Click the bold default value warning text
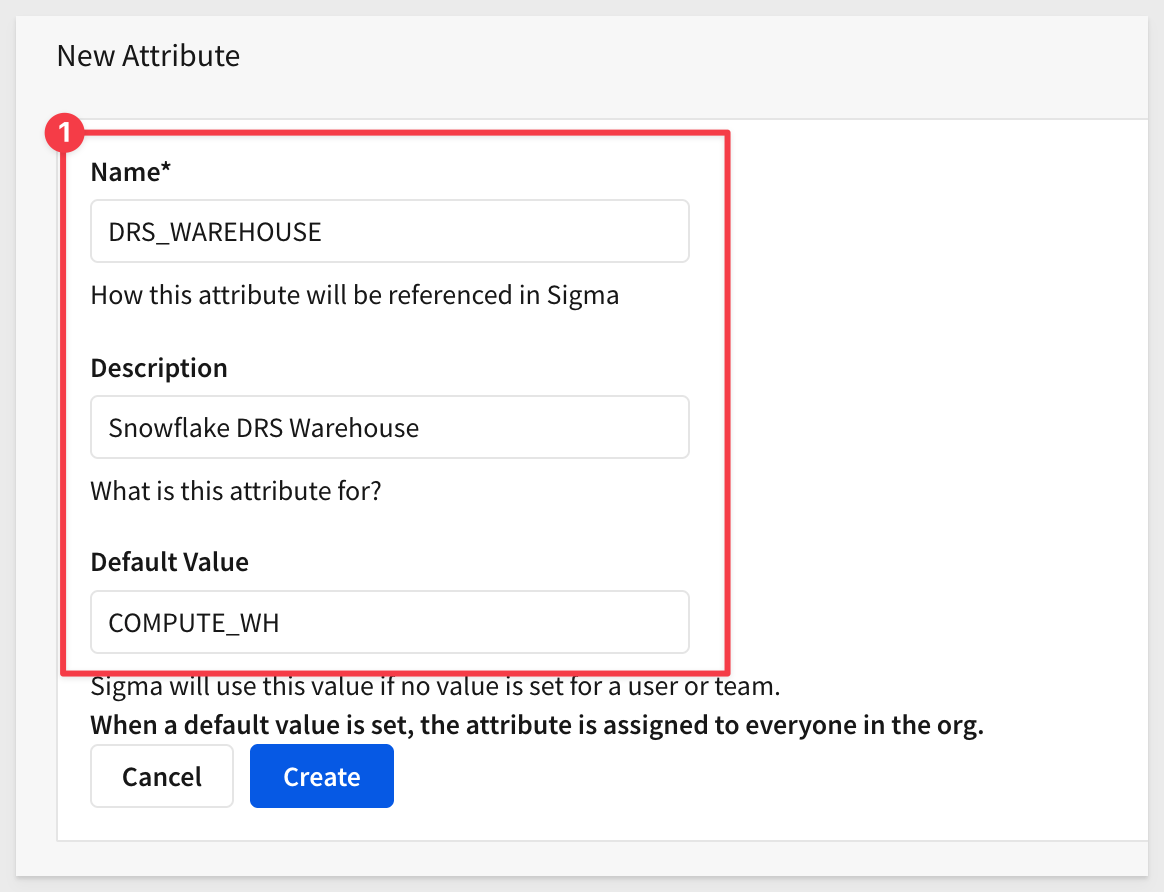Viewport: 1164px width, 892px height. click(x=537, y=724)
